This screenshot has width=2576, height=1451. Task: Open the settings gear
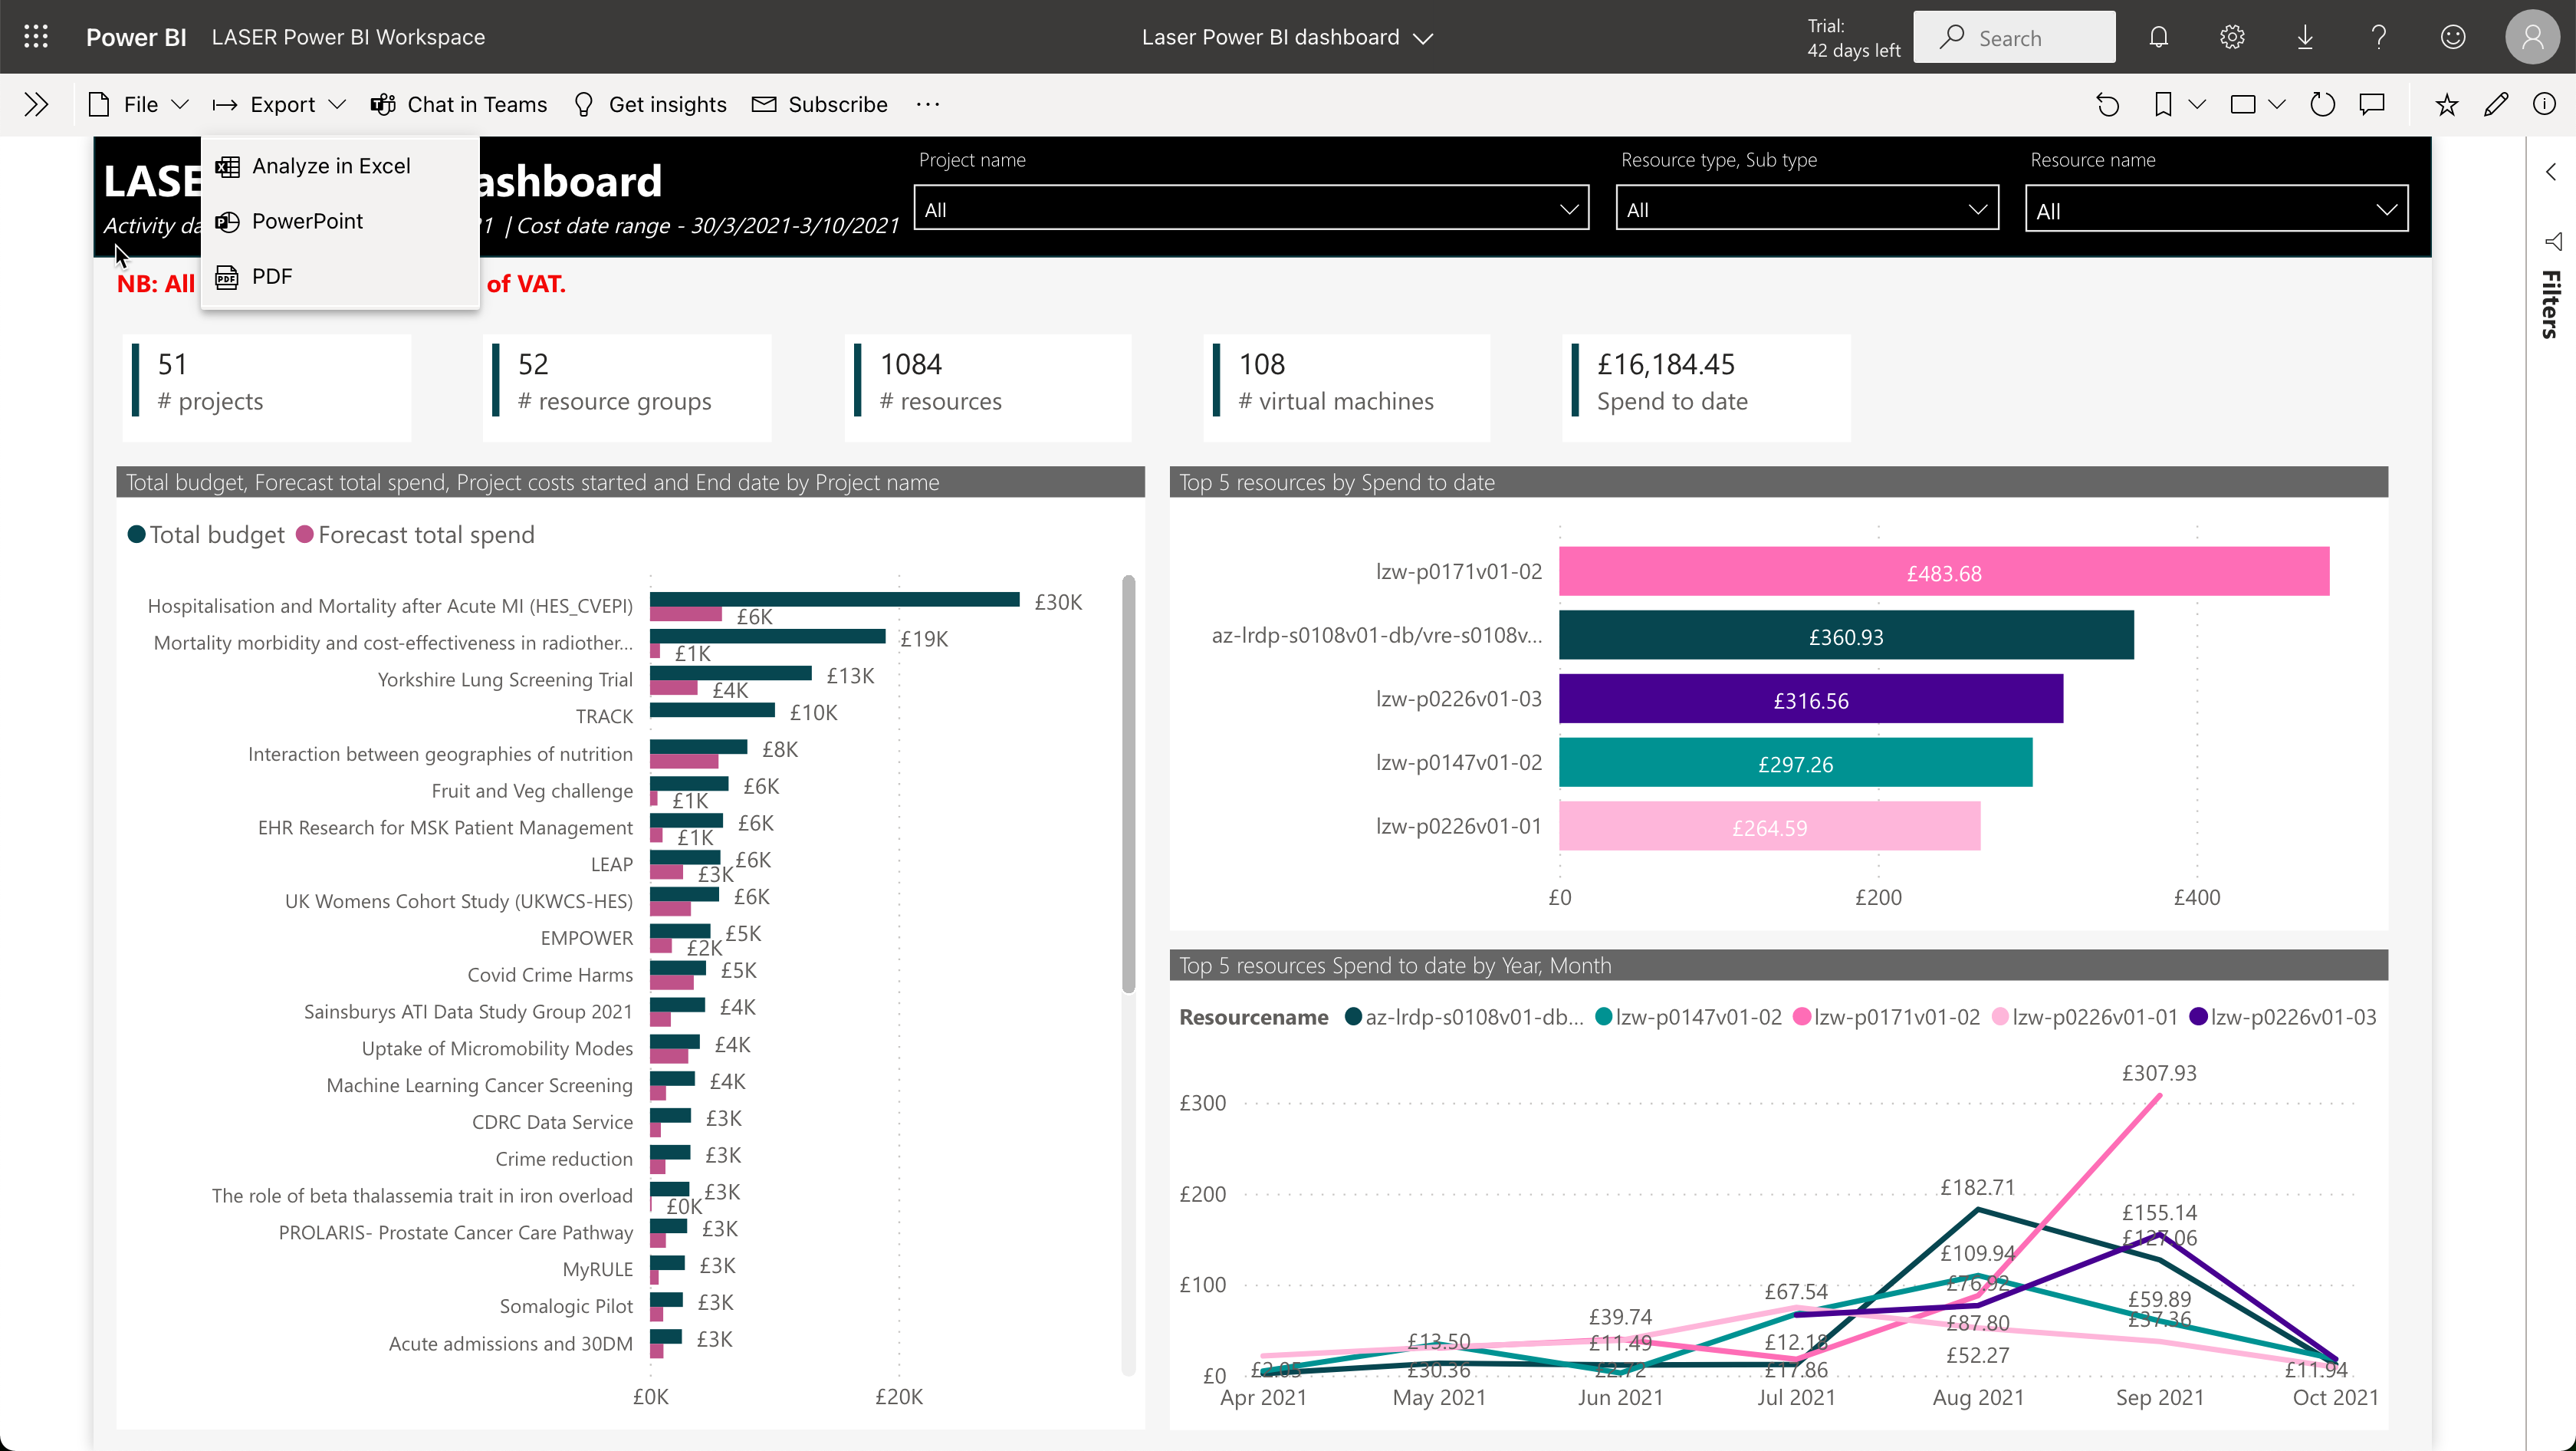pyautogui.click(x=2232, y=37)
